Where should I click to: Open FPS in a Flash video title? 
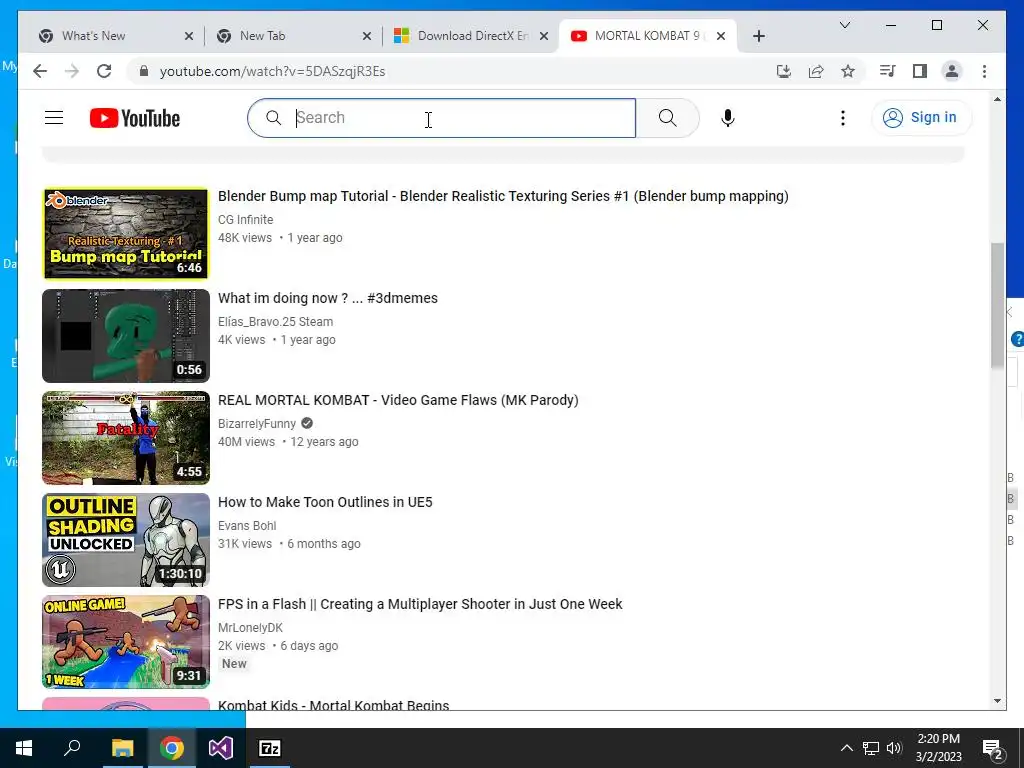click(420, 603)
